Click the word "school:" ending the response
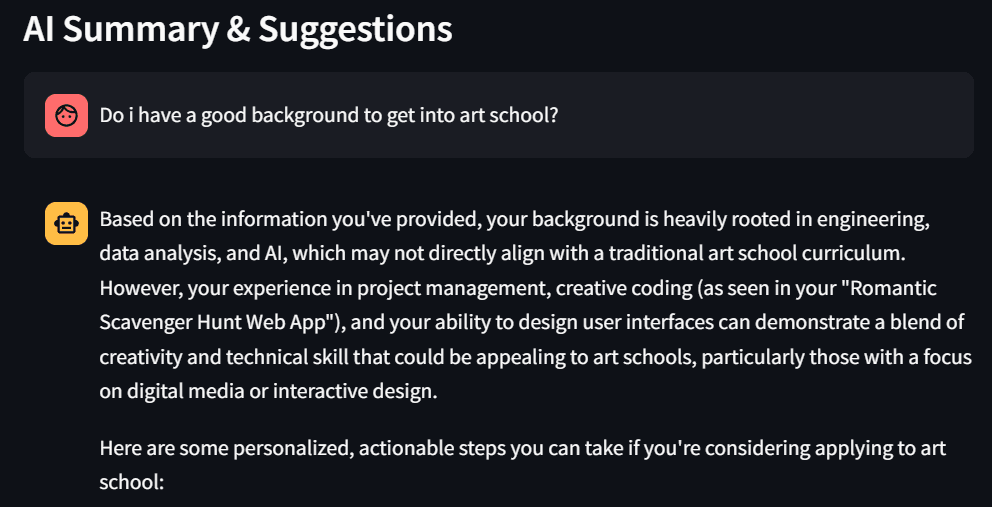This screenshot has height=507, width=992. 132,484
